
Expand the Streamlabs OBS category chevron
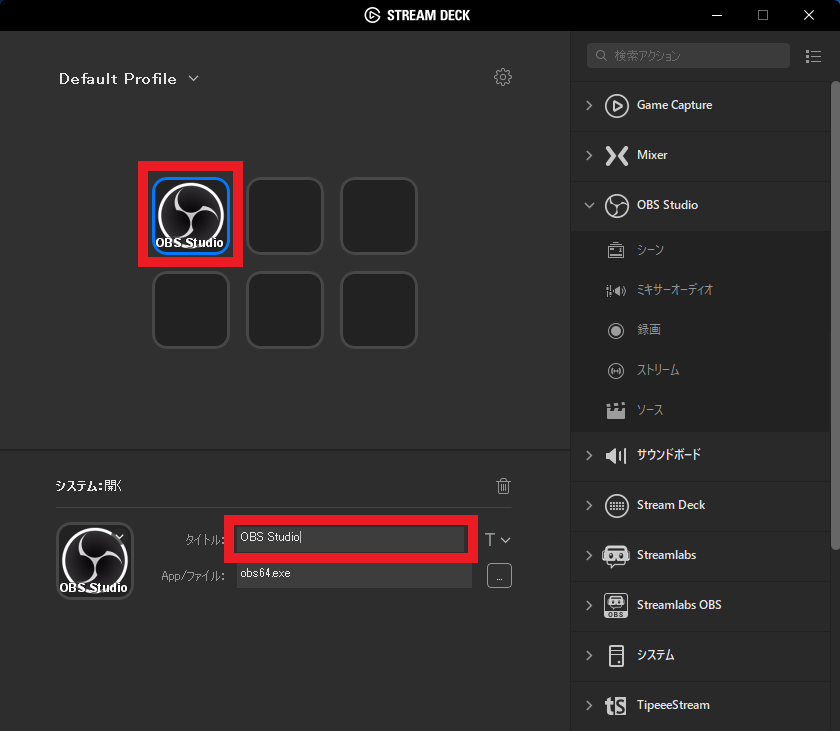pos(589,605)
